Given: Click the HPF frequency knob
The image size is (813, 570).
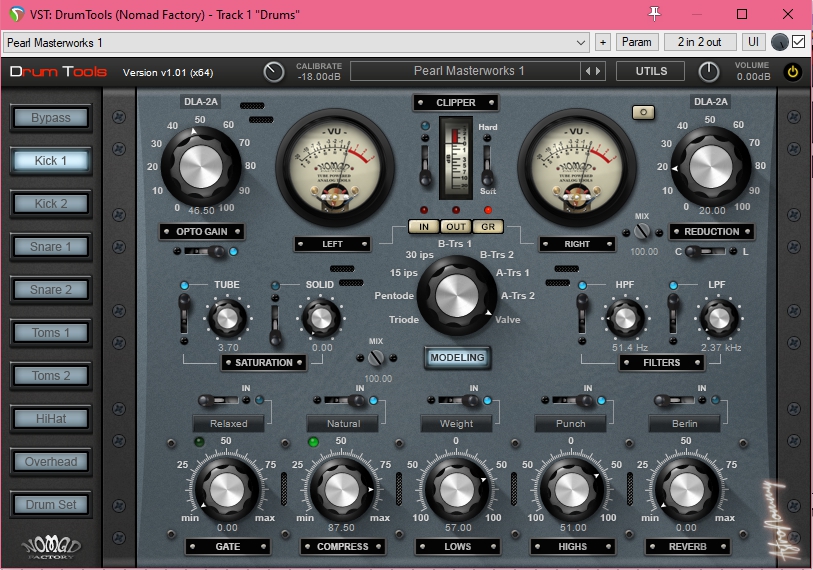Looking at the screenshot, I should click(625, 319).
